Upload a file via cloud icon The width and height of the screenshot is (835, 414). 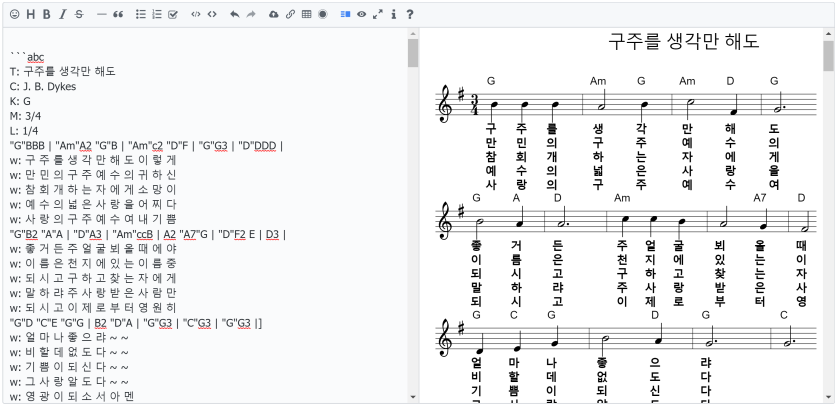pos(274,14)
